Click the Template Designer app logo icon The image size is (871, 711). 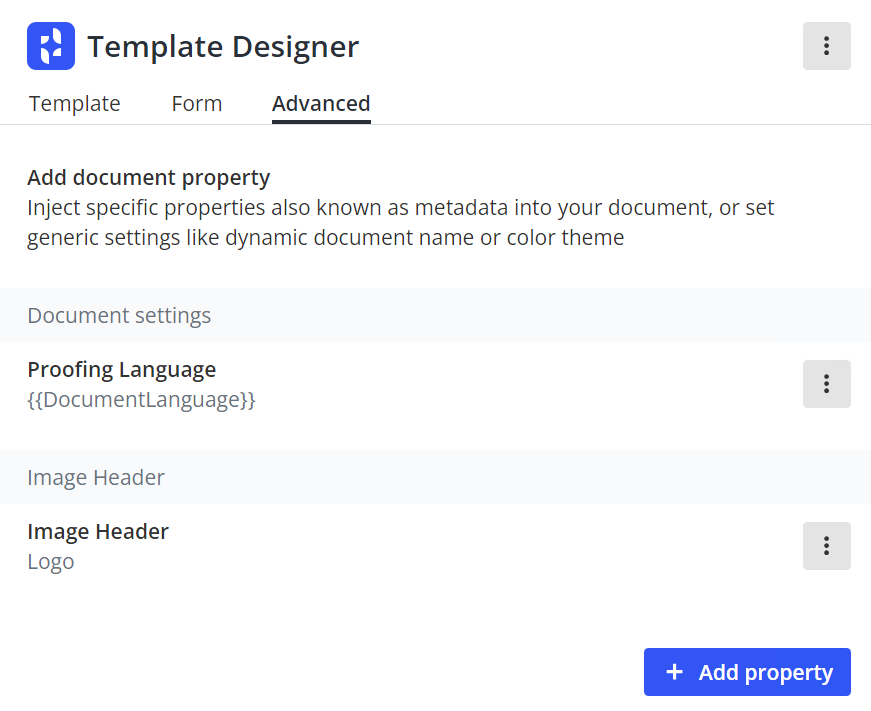(50, 45)
